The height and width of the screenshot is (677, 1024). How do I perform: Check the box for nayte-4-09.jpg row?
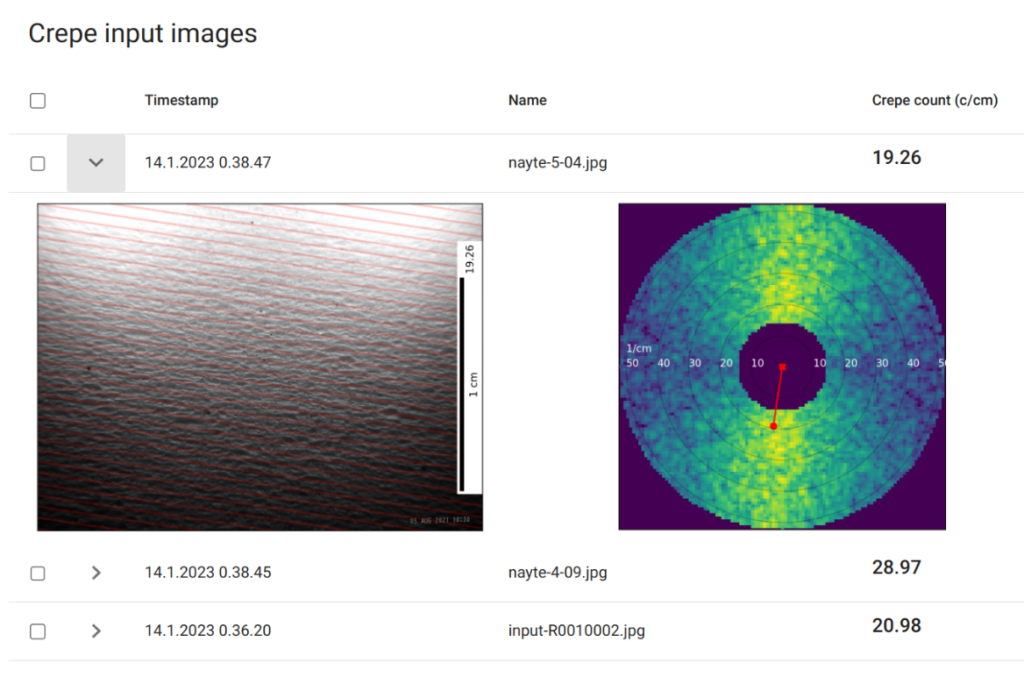(x=38, y=573)
